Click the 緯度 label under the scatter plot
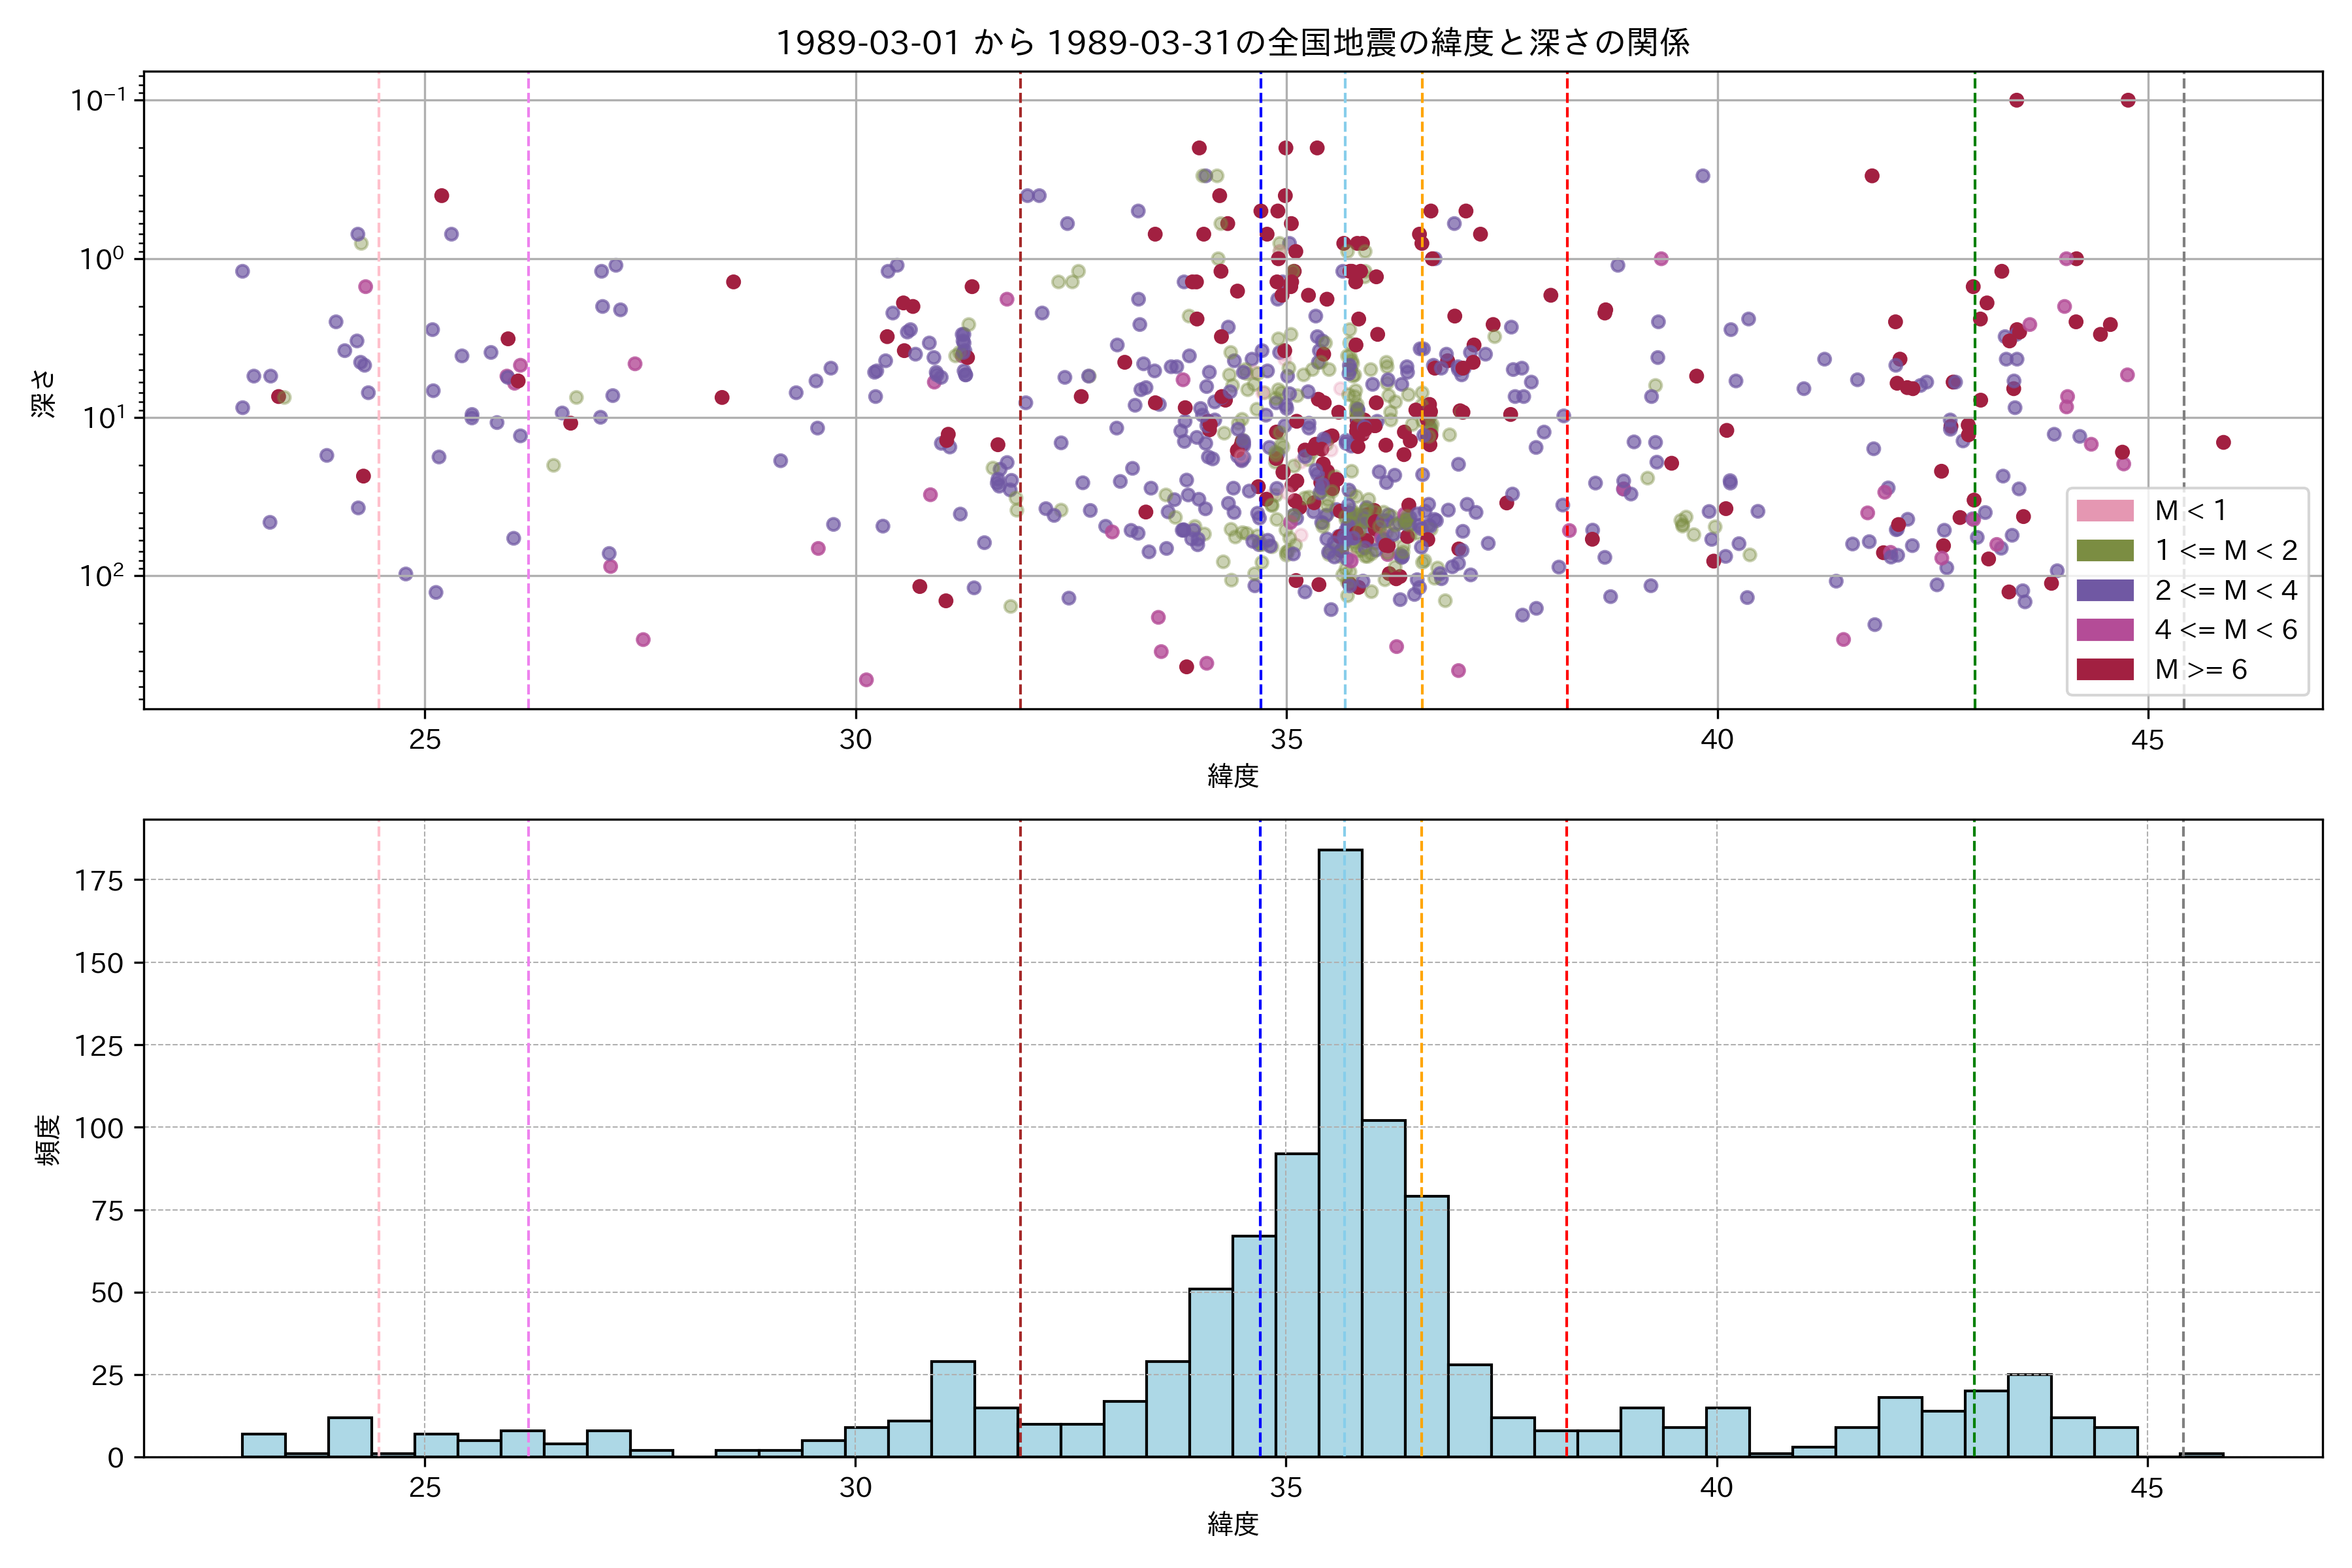The width and height of the screenshot is (2352, 1568). coord(1232,776)
